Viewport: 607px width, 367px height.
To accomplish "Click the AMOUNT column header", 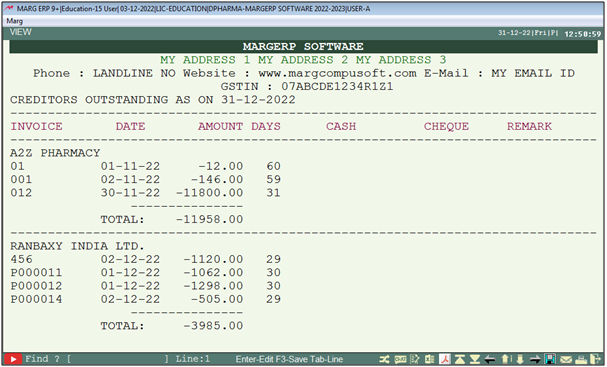I will 221,126.
